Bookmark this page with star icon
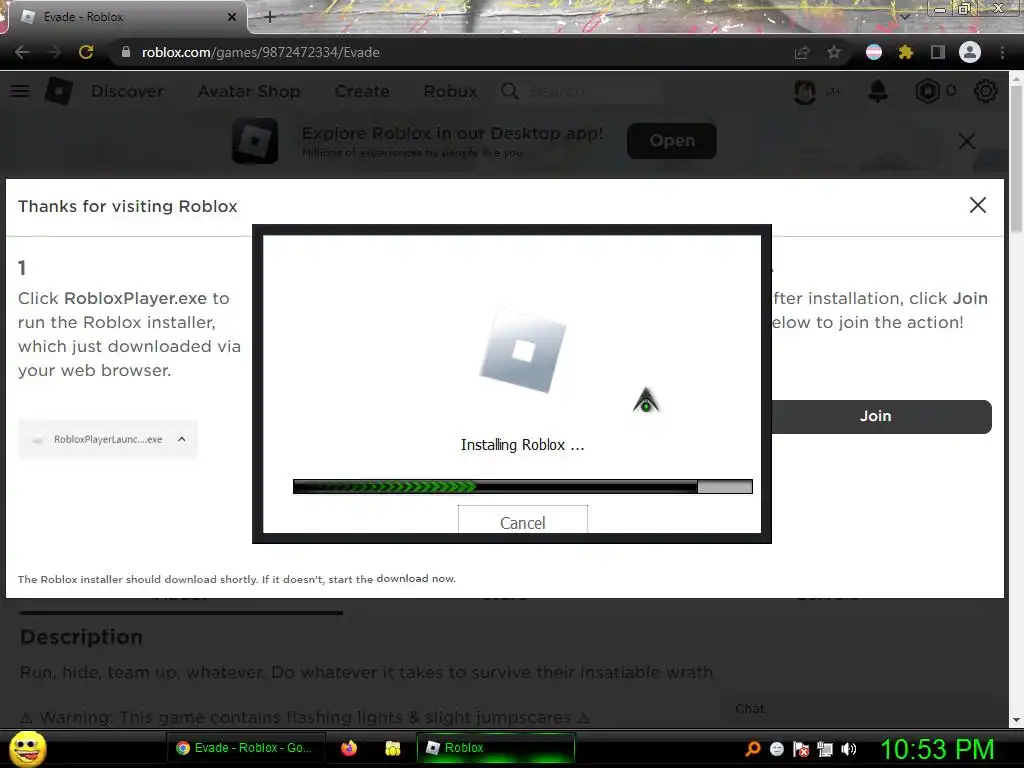The height and width of the screenshot is (768, 1024). pos(834,52)
